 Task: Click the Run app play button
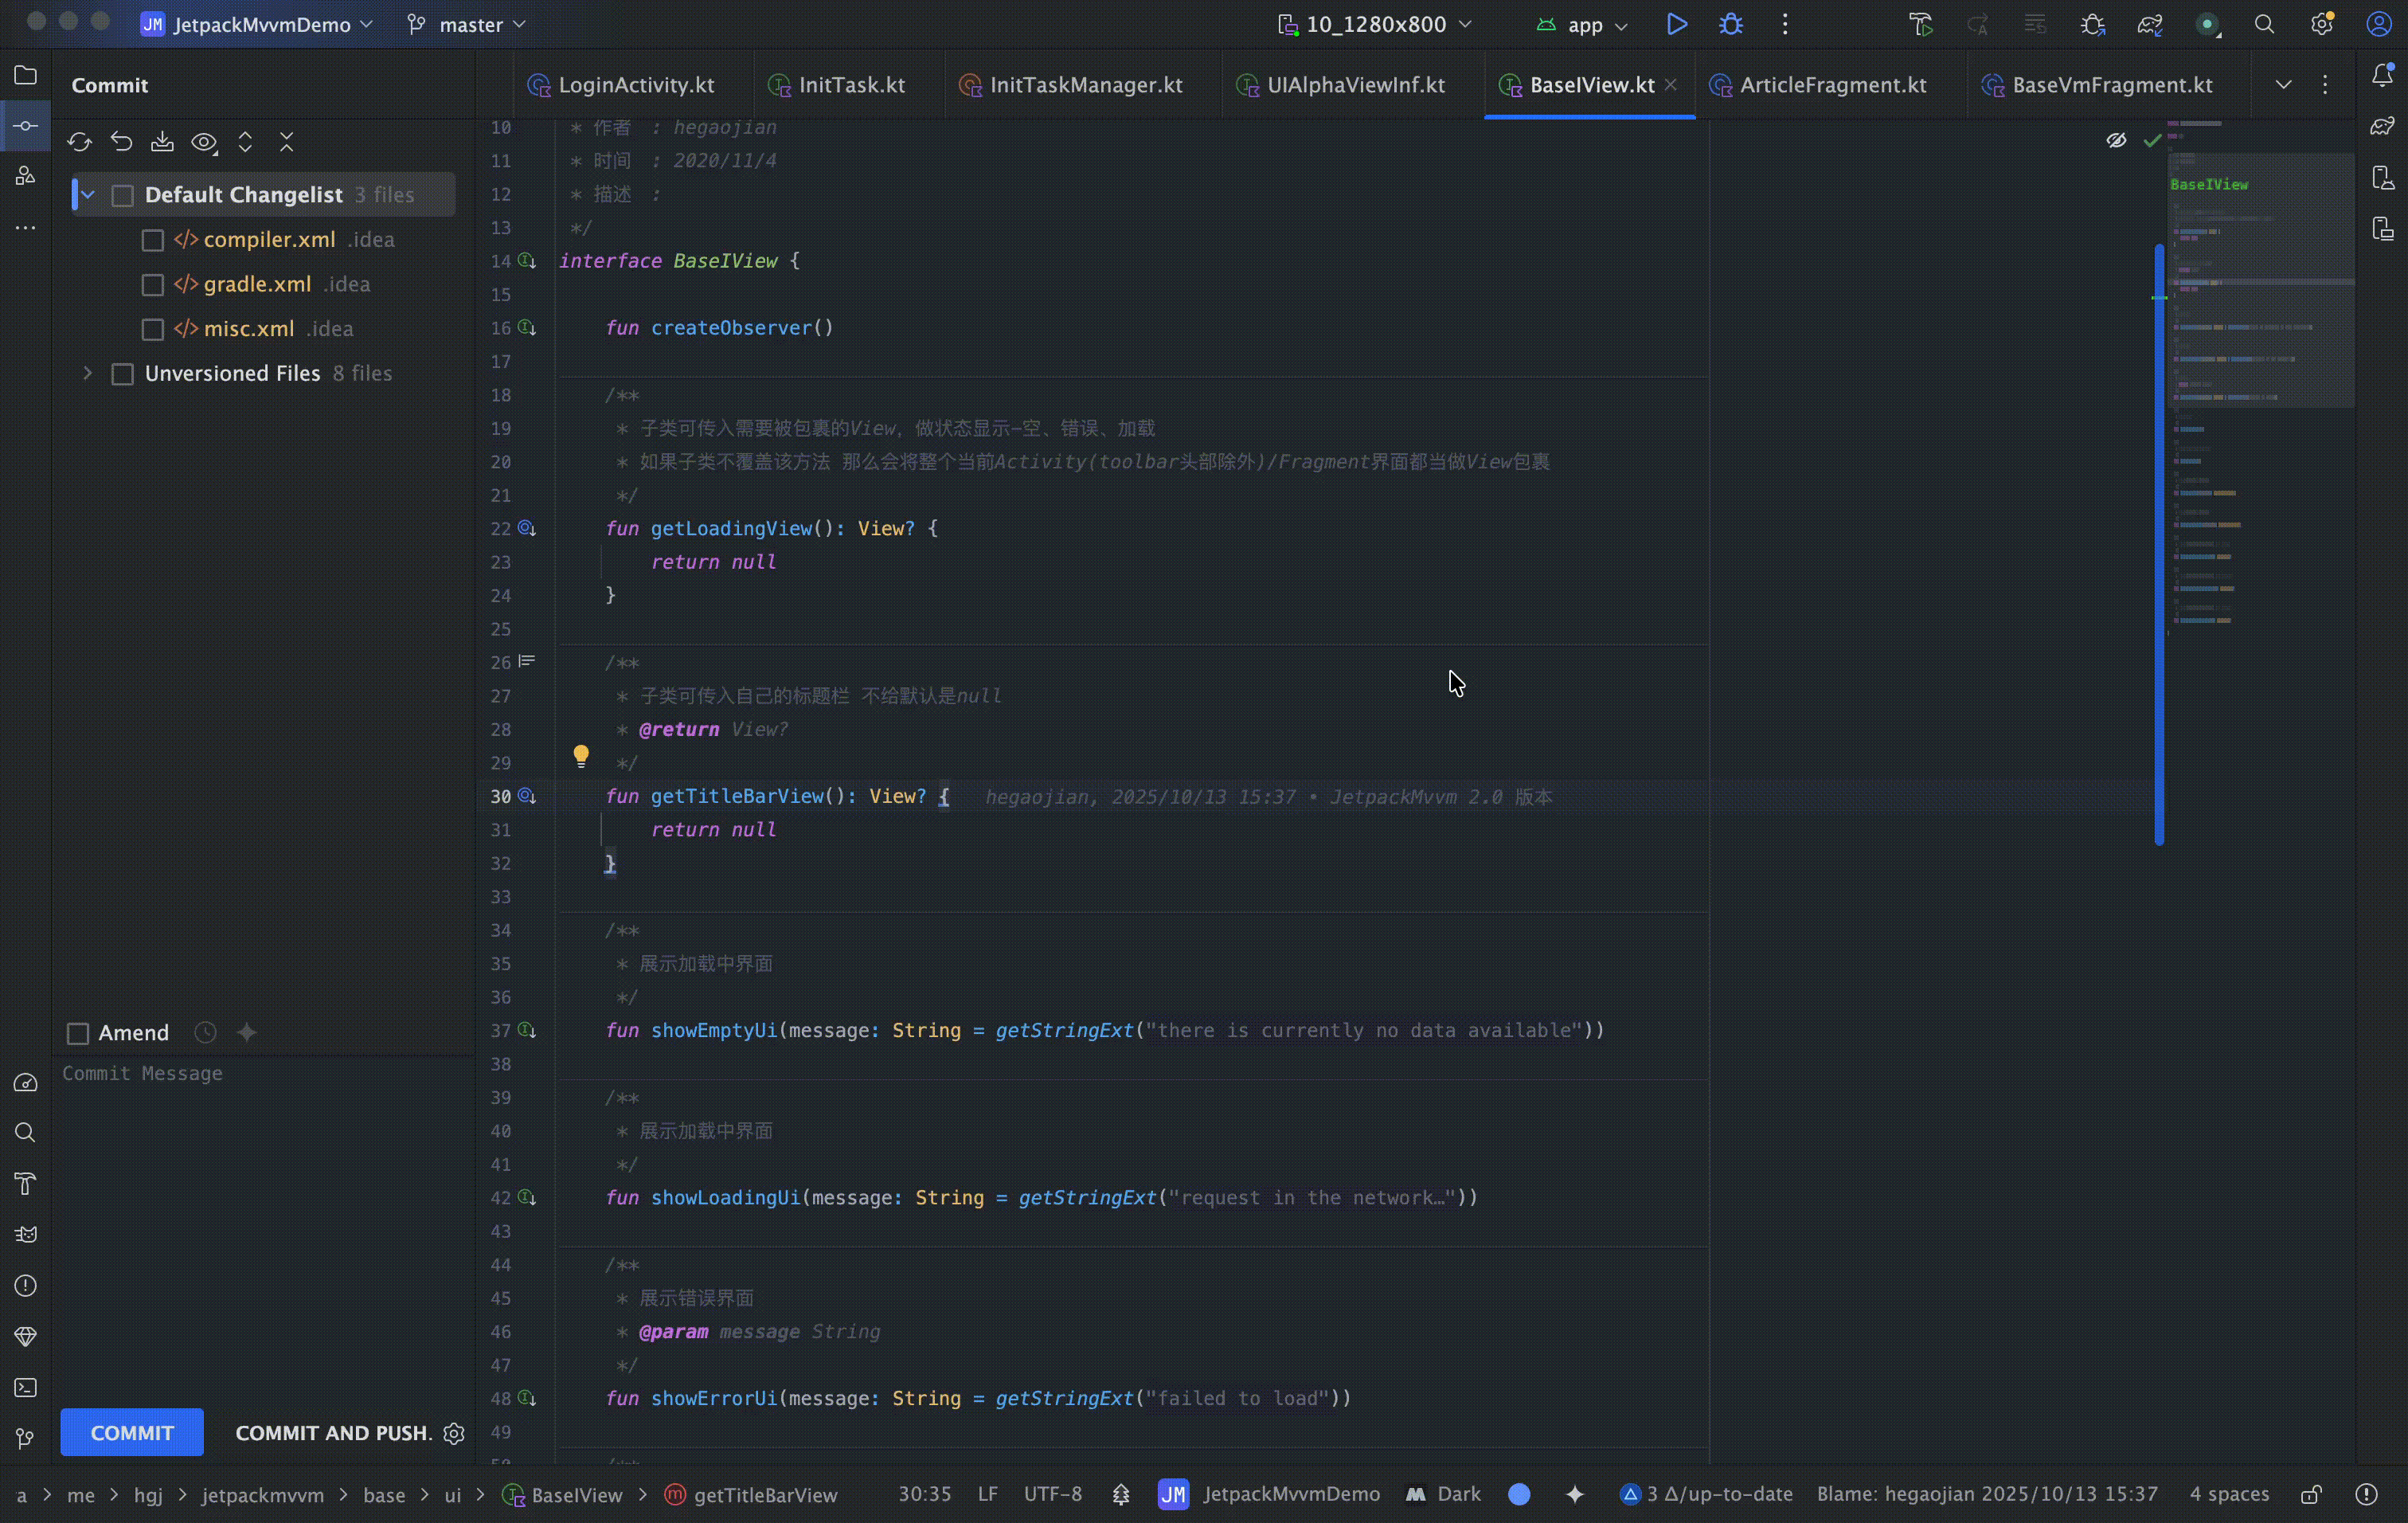1677,24
